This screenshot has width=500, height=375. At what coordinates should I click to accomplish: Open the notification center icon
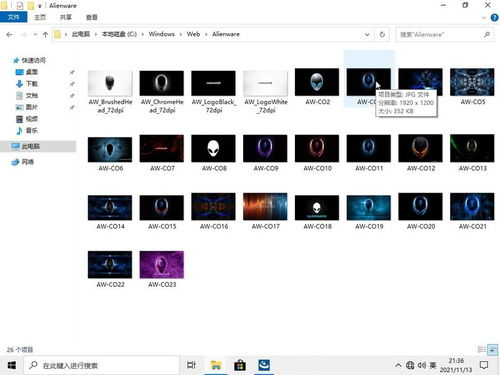click(x=484, y=365)
